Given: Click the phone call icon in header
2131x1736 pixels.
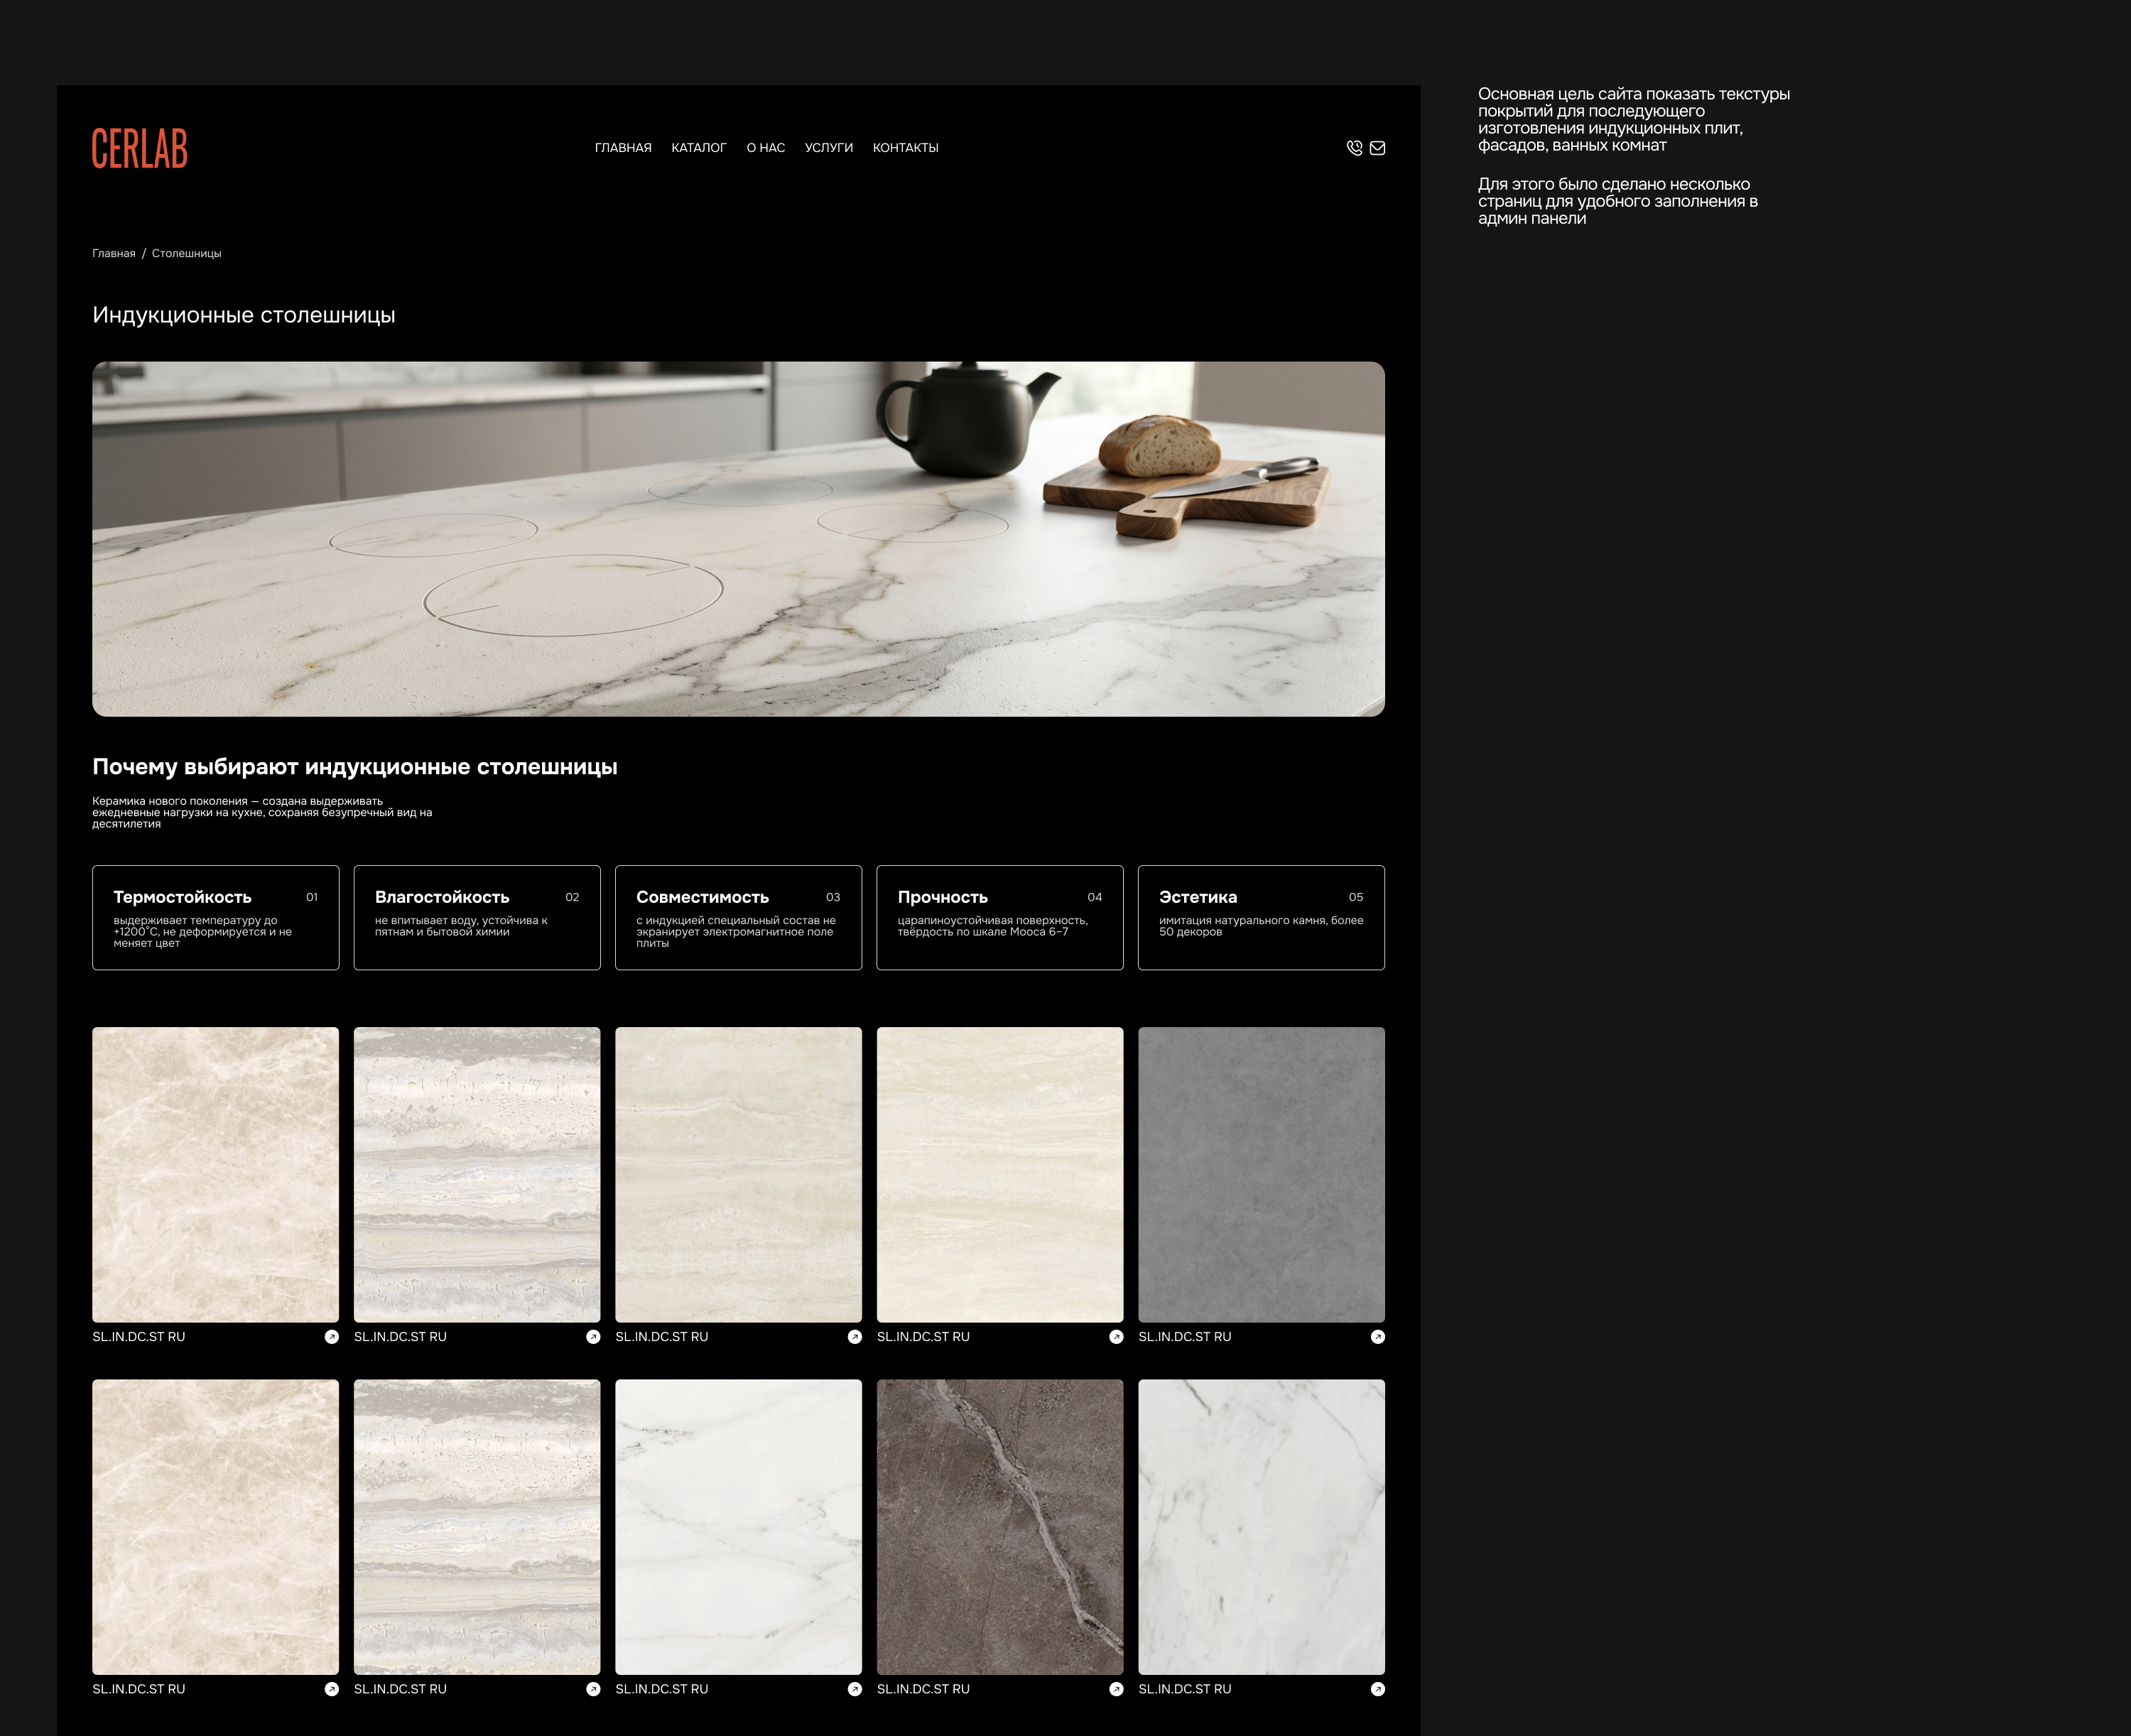Looking at the screenshot, I should click(x=1354, y=148).
